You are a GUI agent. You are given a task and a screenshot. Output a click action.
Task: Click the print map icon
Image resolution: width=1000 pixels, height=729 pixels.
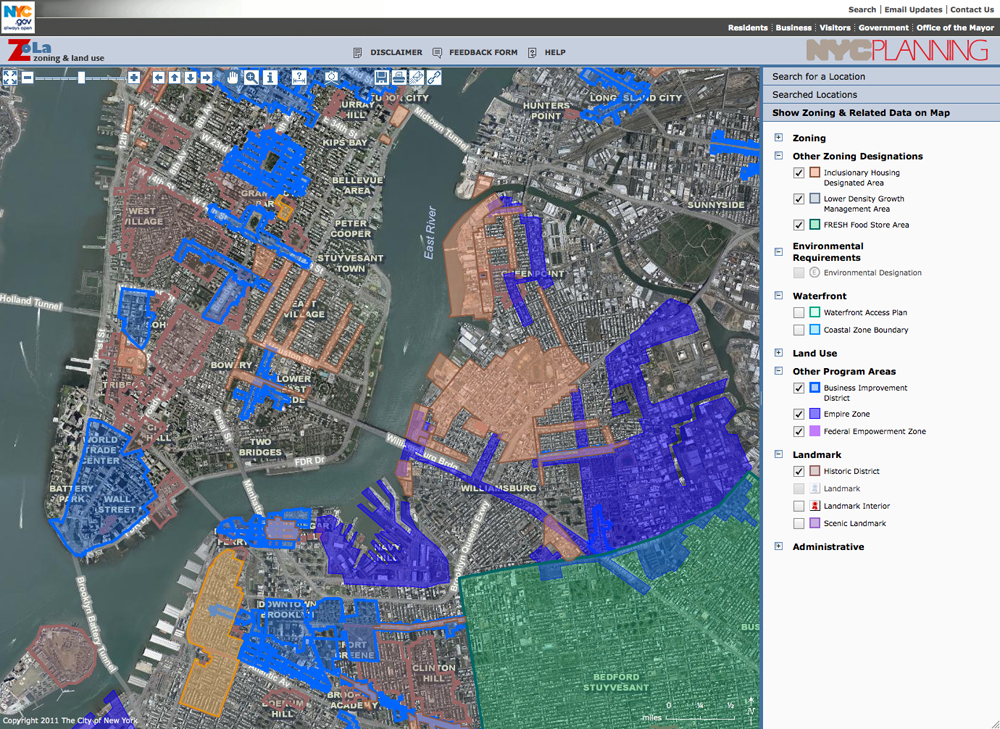(399, 77)
